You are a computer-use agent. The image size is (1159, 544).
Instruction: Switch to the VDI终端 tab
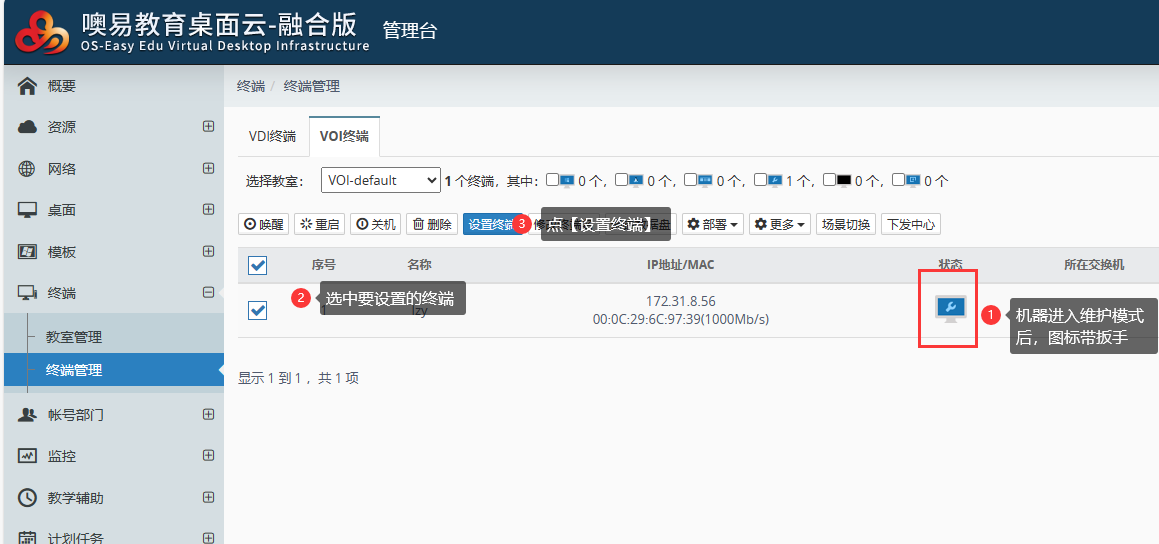coord(272,137)
